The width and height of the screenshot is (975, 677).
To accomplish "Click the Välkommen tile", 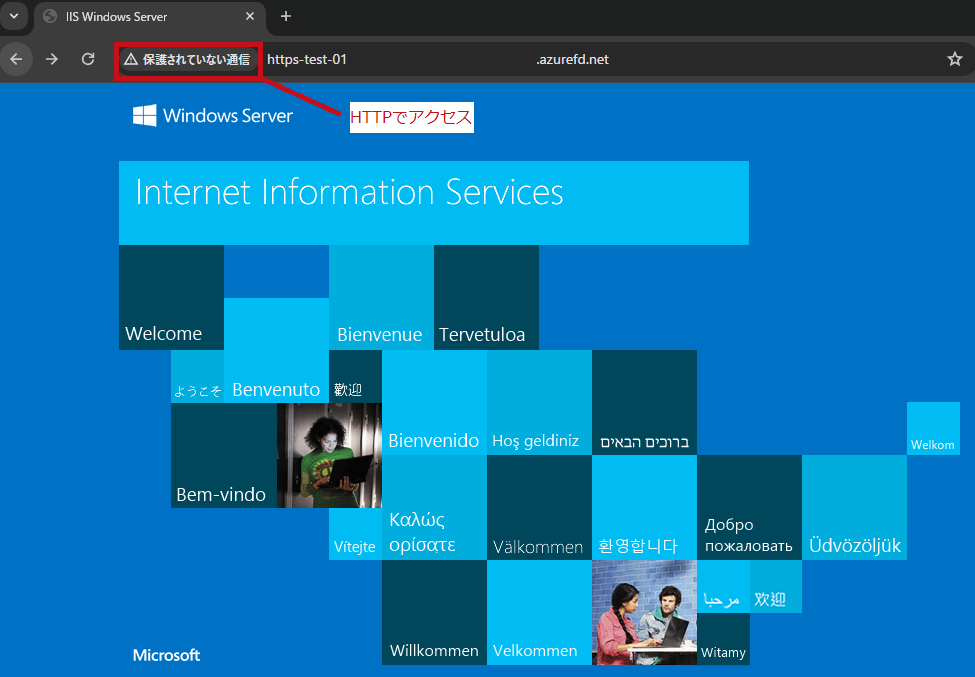I will click(x=539, y=507).
